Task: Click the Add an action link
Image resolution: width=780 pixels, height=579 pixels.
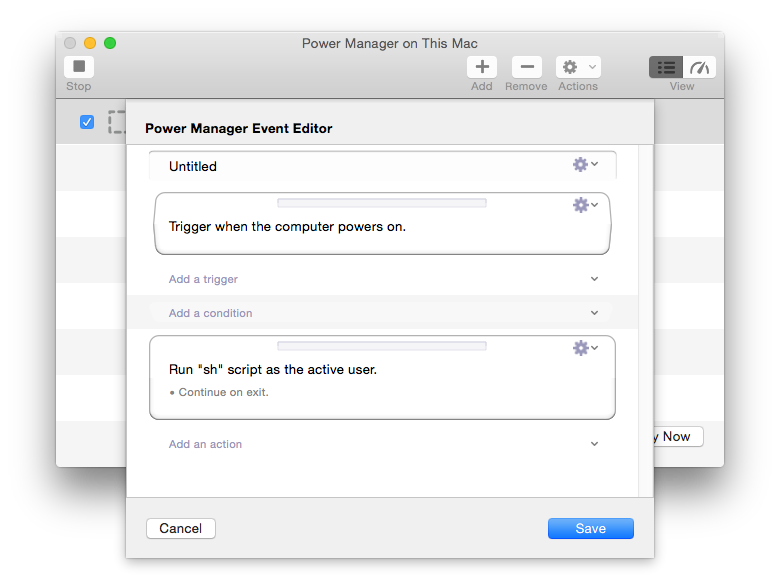Action: [x=205, y=444]
